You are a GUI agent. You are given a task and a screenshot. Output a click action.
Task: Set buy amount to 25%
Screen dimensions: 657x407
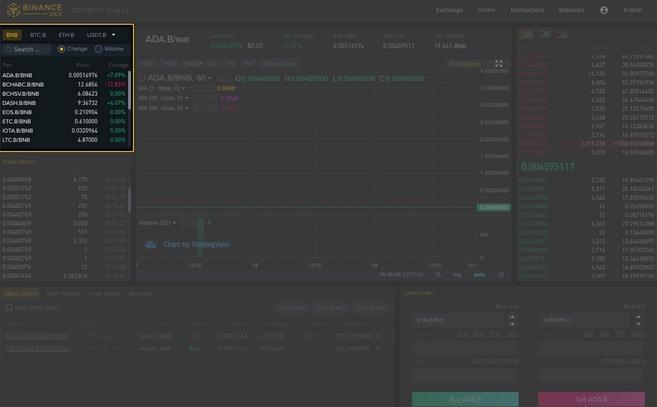(x=462, y=334)
